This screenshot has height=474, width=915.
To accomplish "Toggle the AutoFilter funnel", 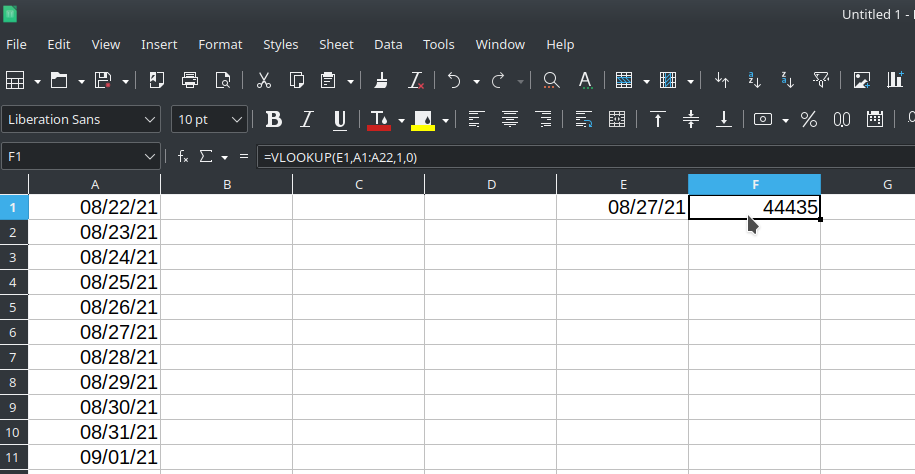I will pos(821,80).
